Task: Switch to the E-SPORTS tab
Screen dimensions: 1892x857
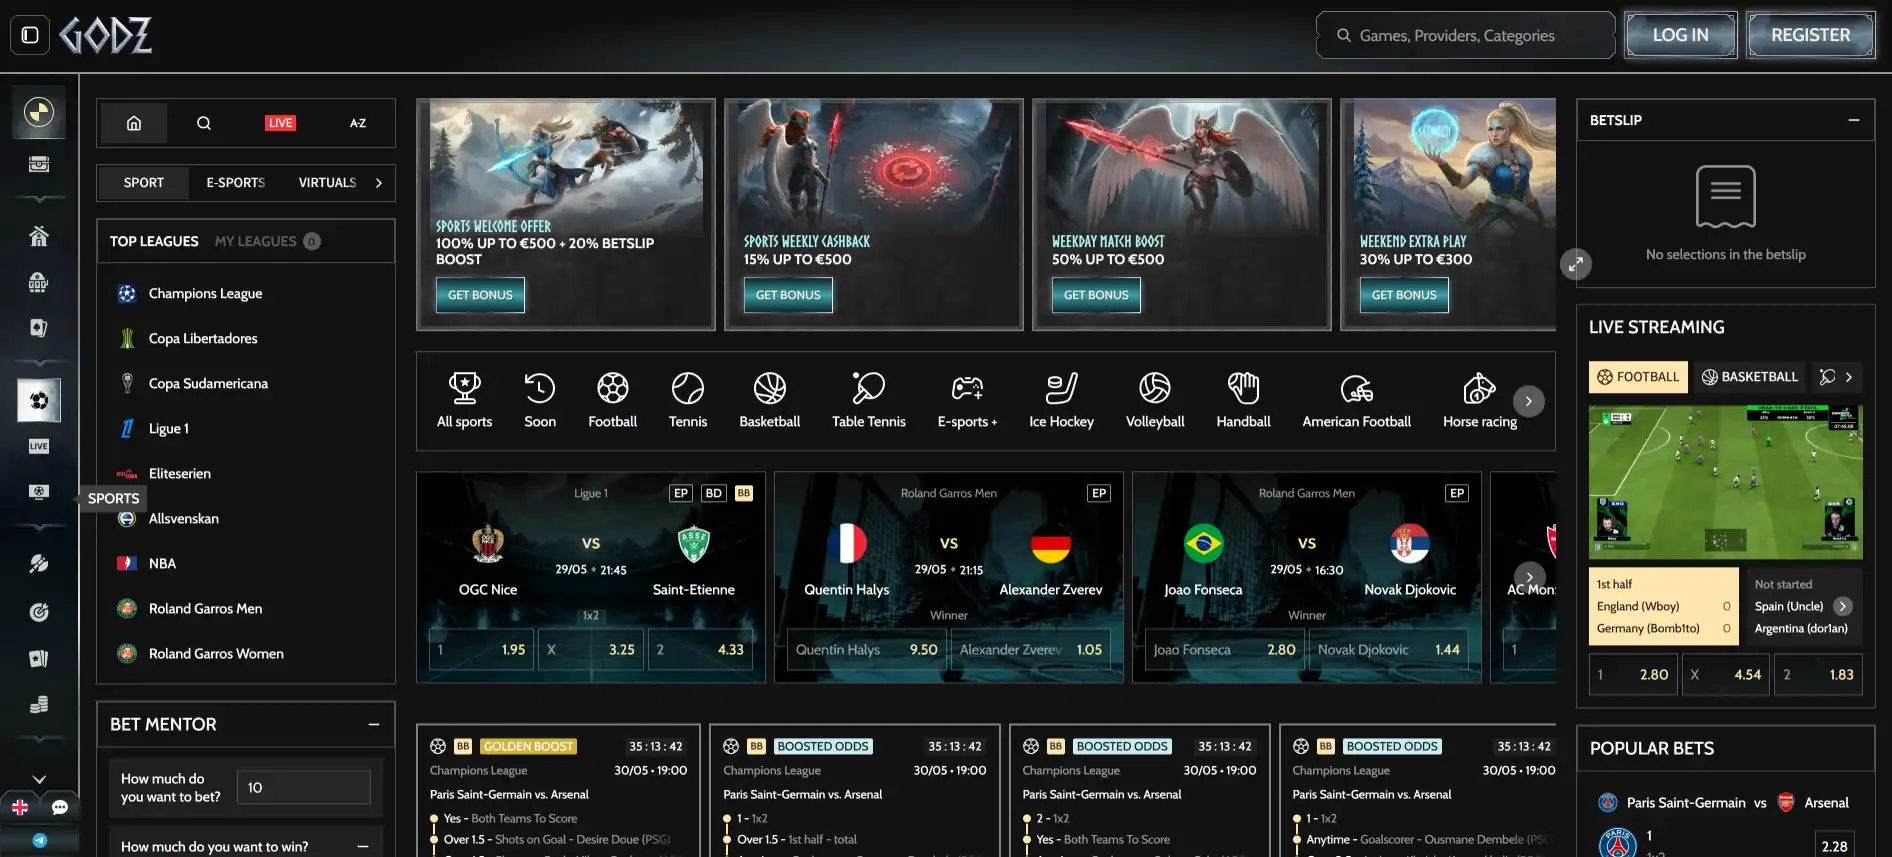Action: click(235, 183)
